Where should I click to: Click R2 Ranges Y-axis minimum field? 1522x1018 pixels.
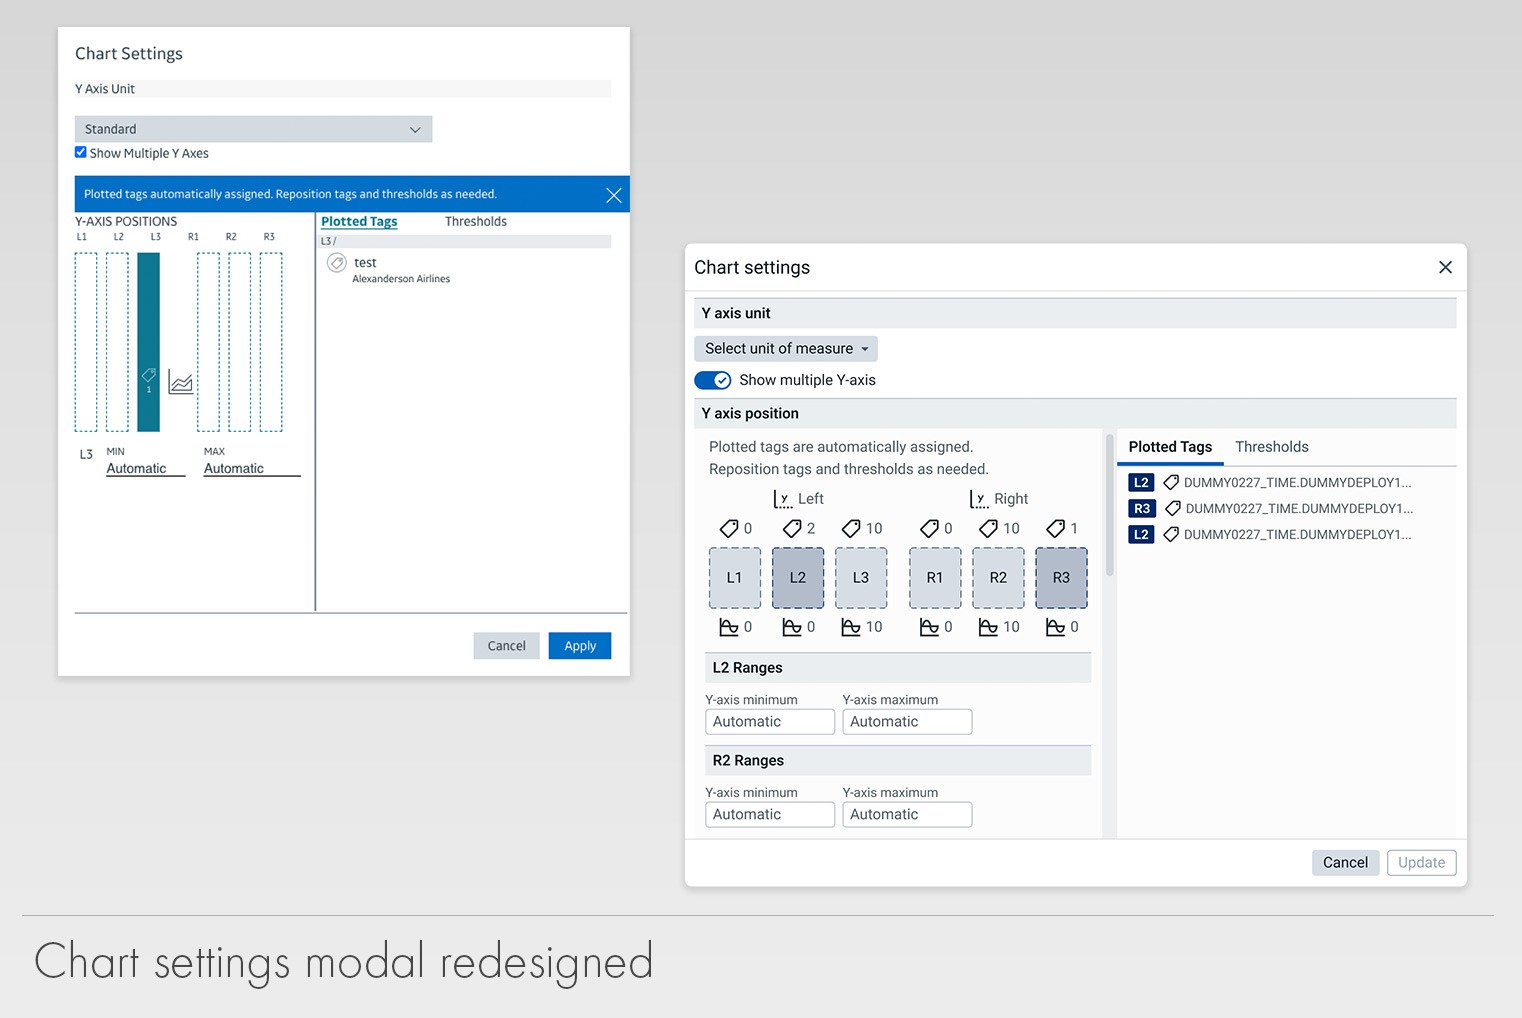[770, 815]
